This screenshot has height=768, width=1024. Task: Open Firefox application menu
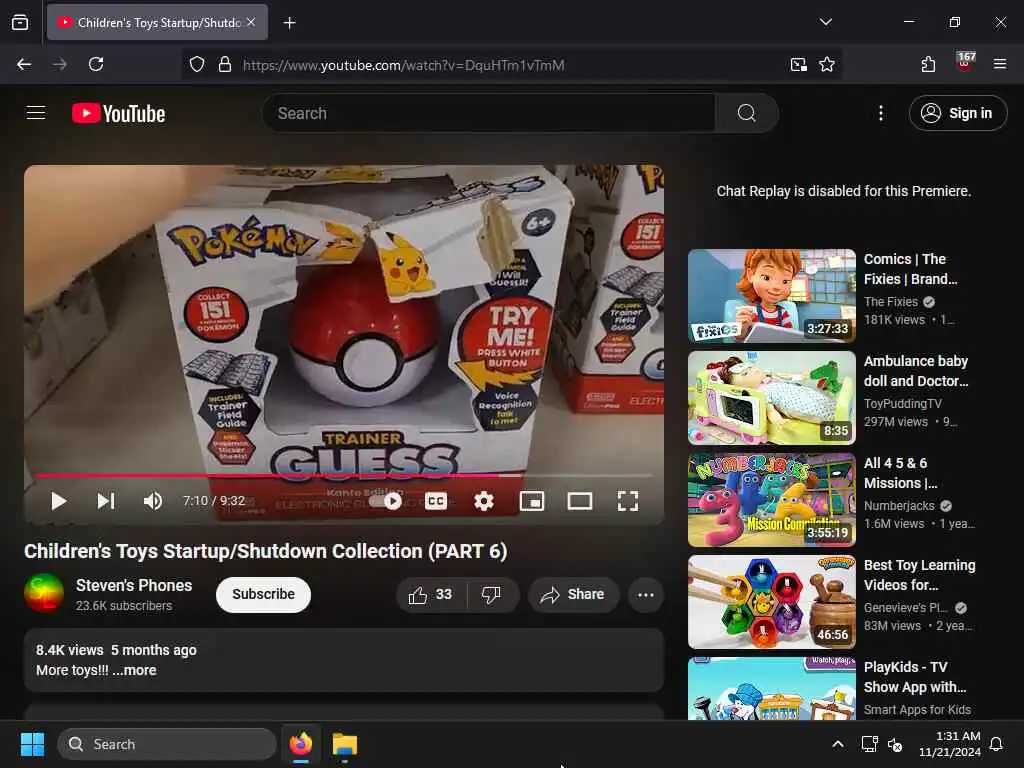(x=1000, y=64)
